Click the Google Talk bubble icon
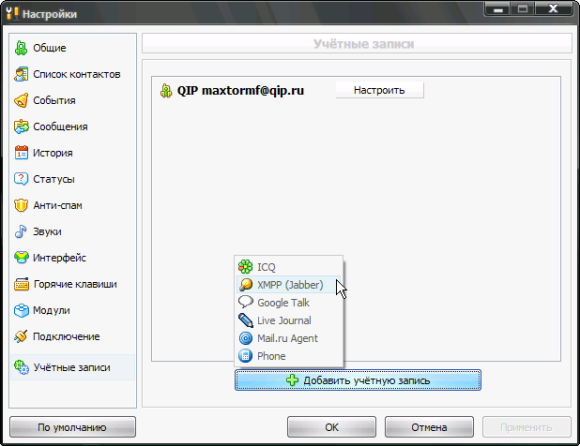The image size is (580, 446). click(x=245, y=302)
